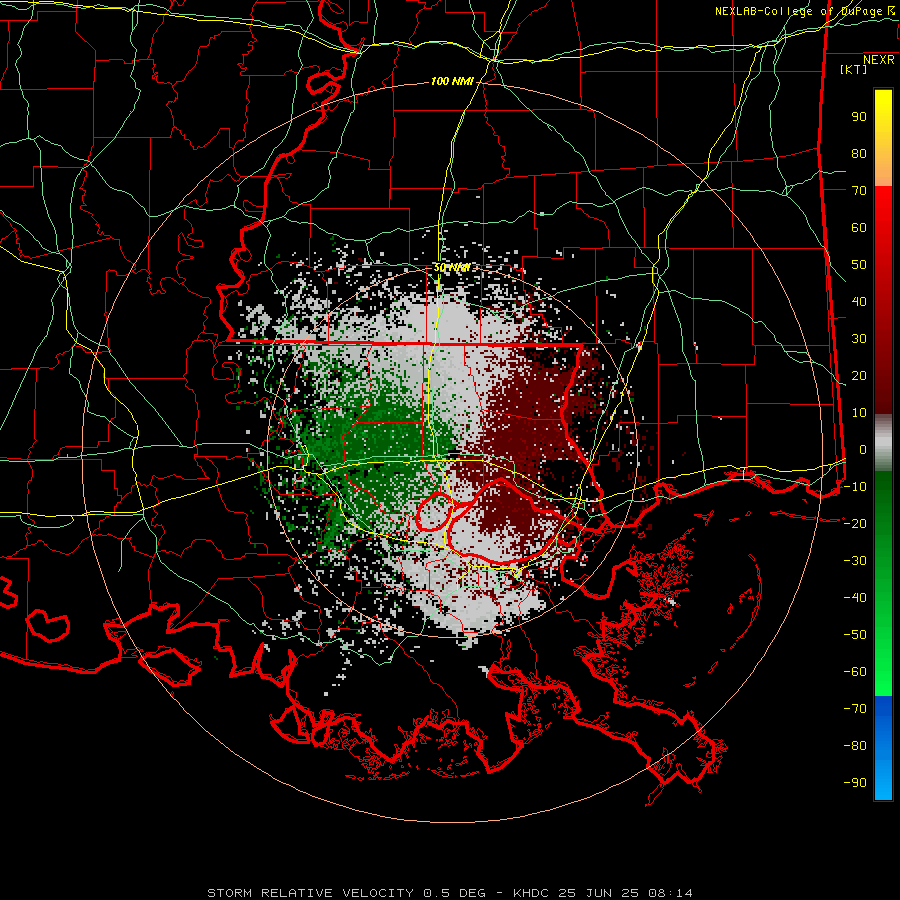The width and height of the screenshot is (900, 900).
Task: Click the blue legend segment near -80
Action: pos(883,746)
